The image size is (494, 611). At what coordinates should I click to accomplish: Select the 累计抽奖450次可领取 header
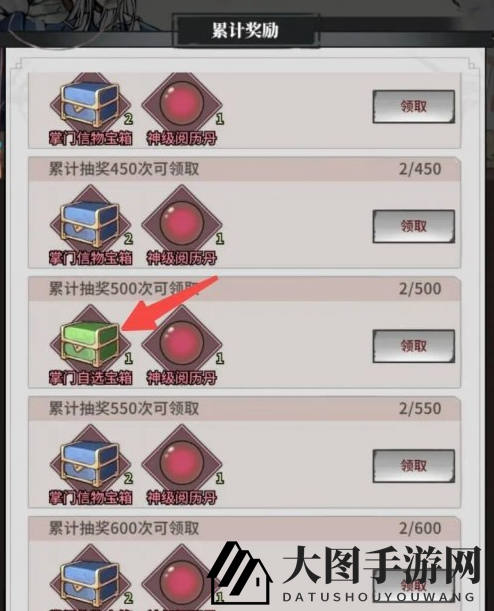124,169
